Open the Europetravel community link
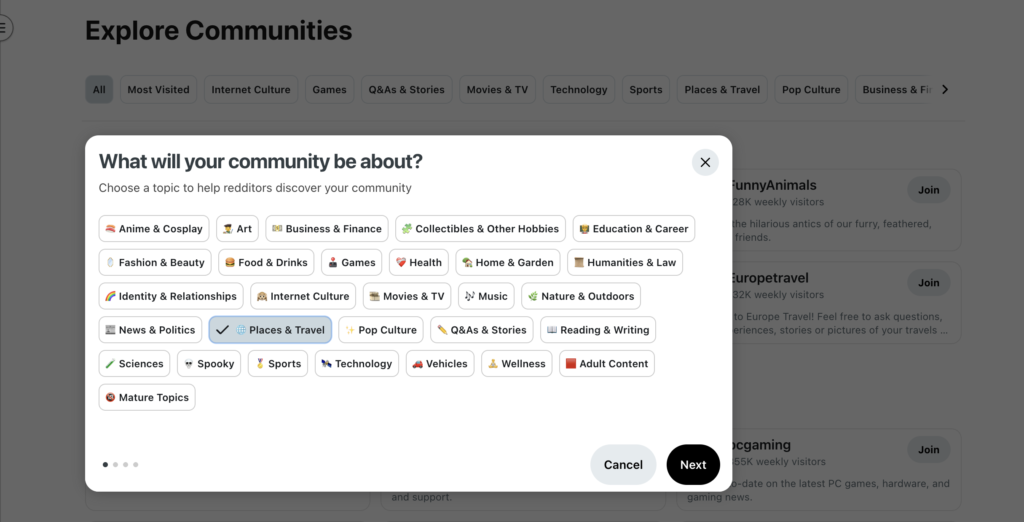 (770, 278)
